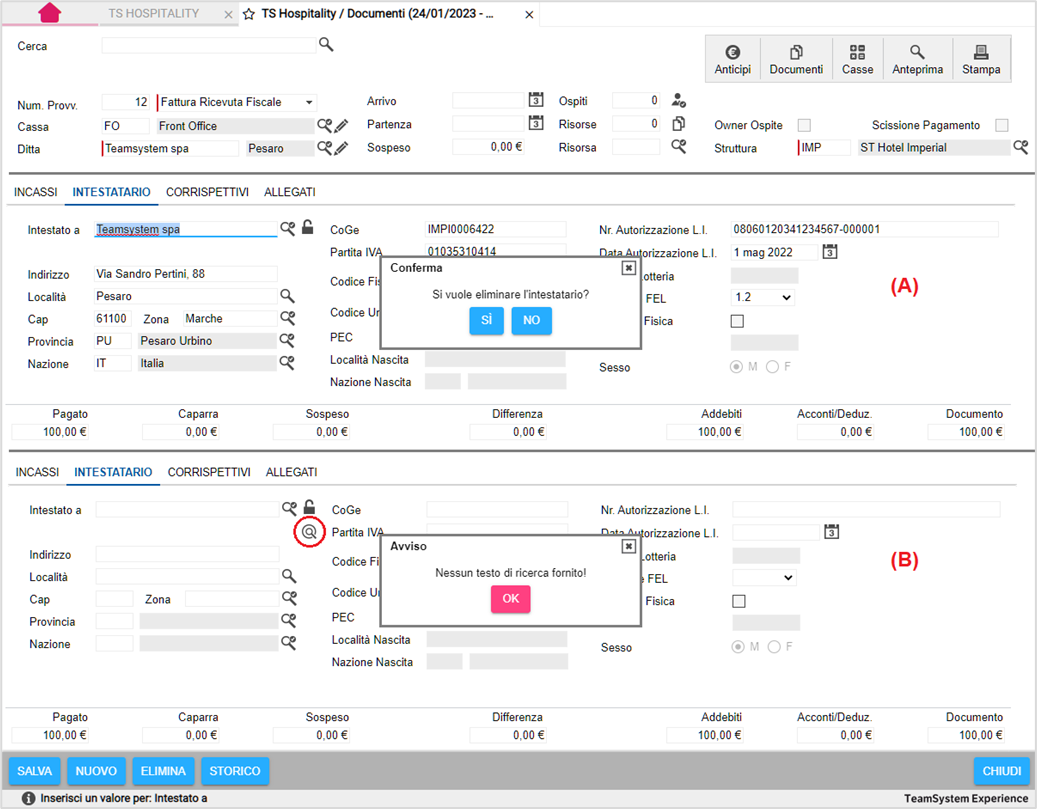This screenshot has width=1037, height=809.
Task: Click the CHIUDI button
Action: [x=1001, y=771]
